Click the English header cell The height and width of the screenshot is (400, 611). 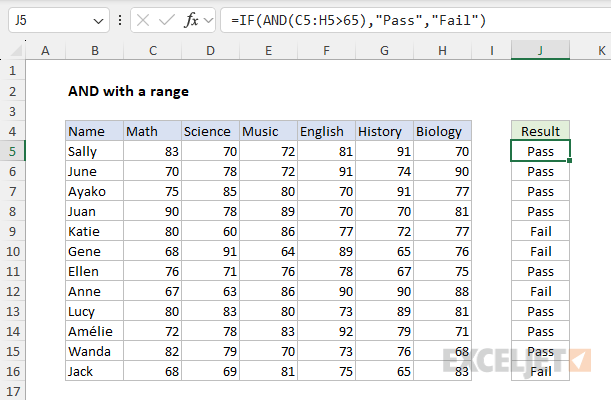pyautogui.click(x=327, y=131)
